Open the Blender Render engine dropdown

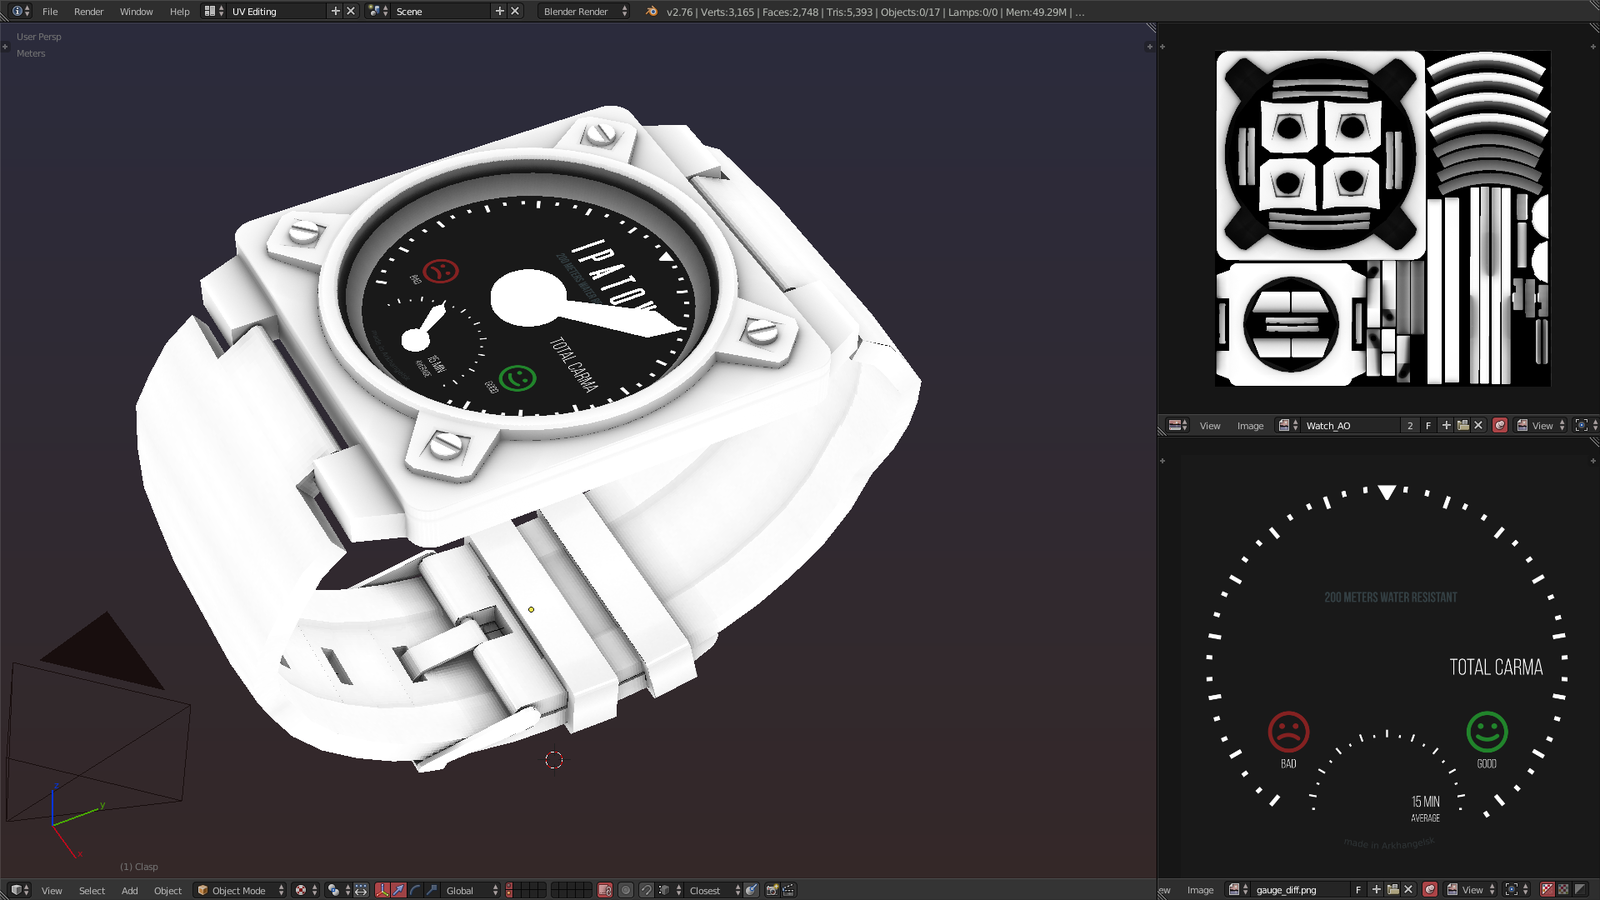585,12
